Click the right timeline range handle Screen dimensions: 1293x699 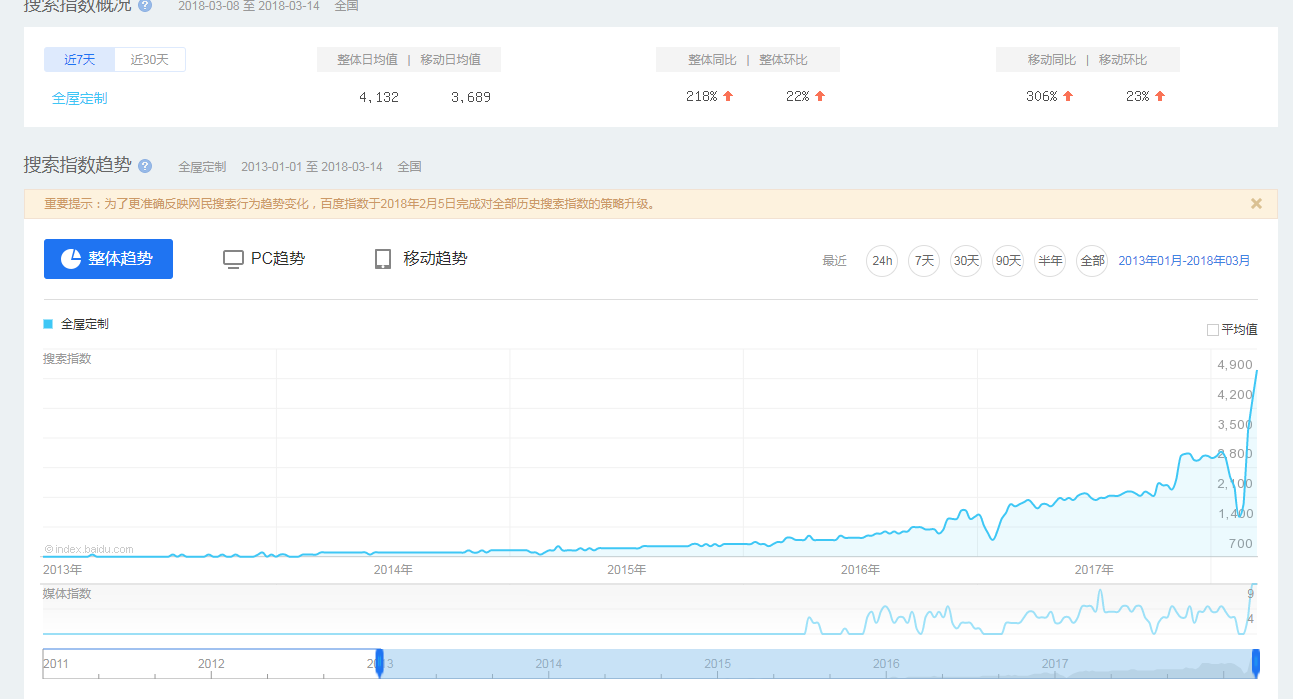tap(1256, 662)
